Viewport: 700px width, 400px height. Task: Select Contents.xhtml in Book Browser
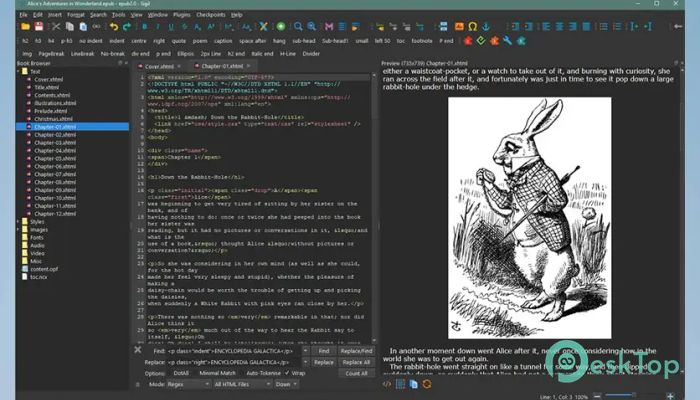[x=52, y=95]
